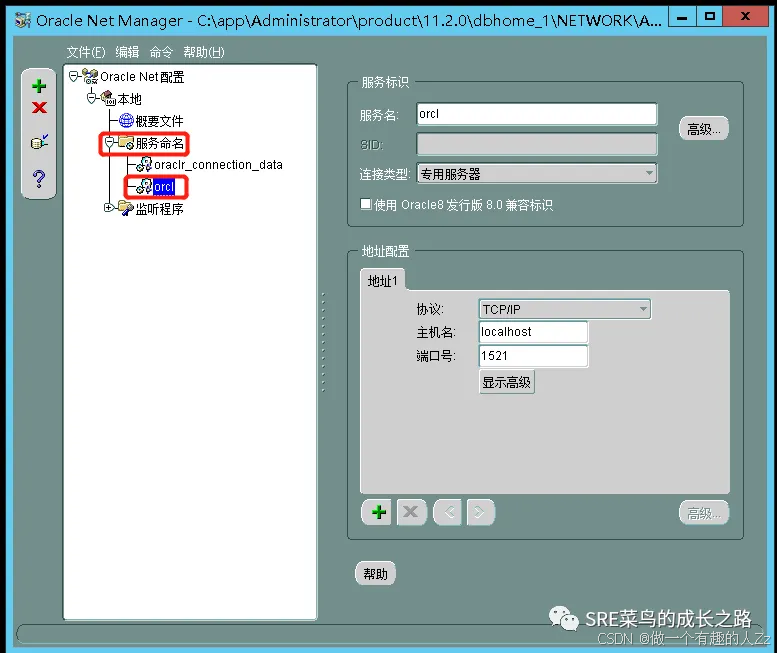Click the Oracle Net 配置 root node icon
The width and height of the screenshot is (777, 653).
click(x=90, y=76)
